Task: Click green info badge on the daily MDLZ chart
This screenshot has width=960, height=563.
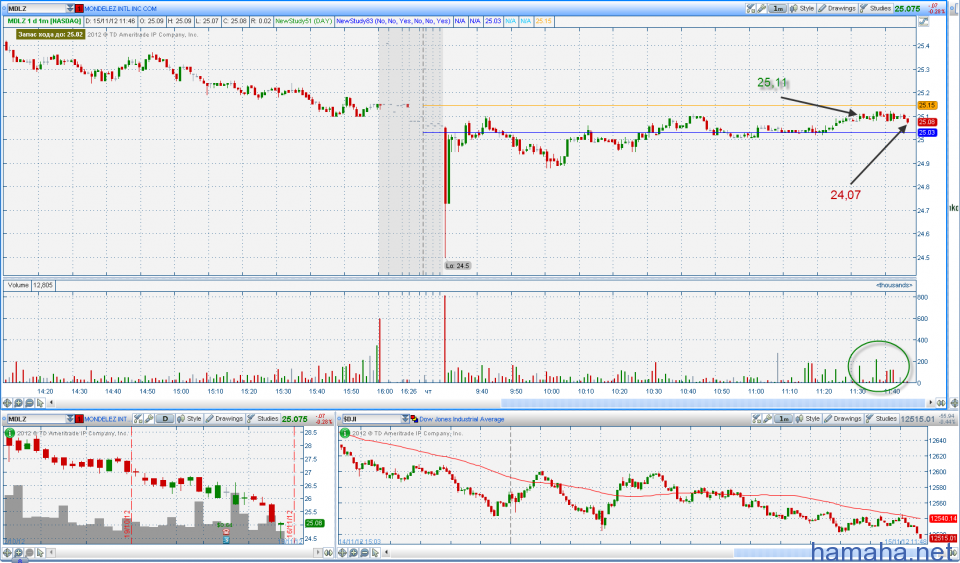Action: point(9,433)
